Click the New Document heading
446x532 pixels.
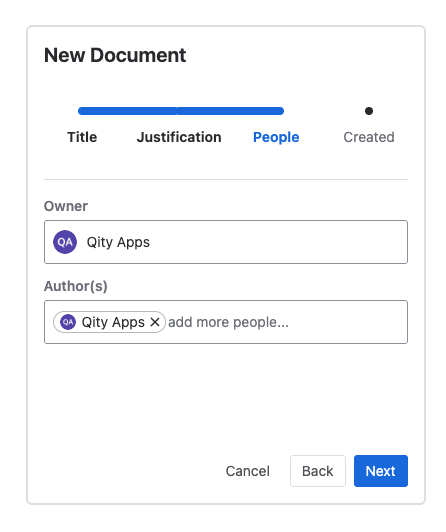click(x=115, y=55)
